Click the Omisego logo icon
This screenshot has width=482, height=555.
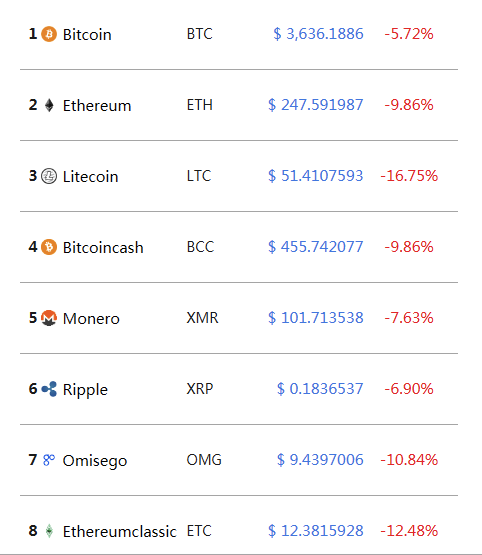49,460
